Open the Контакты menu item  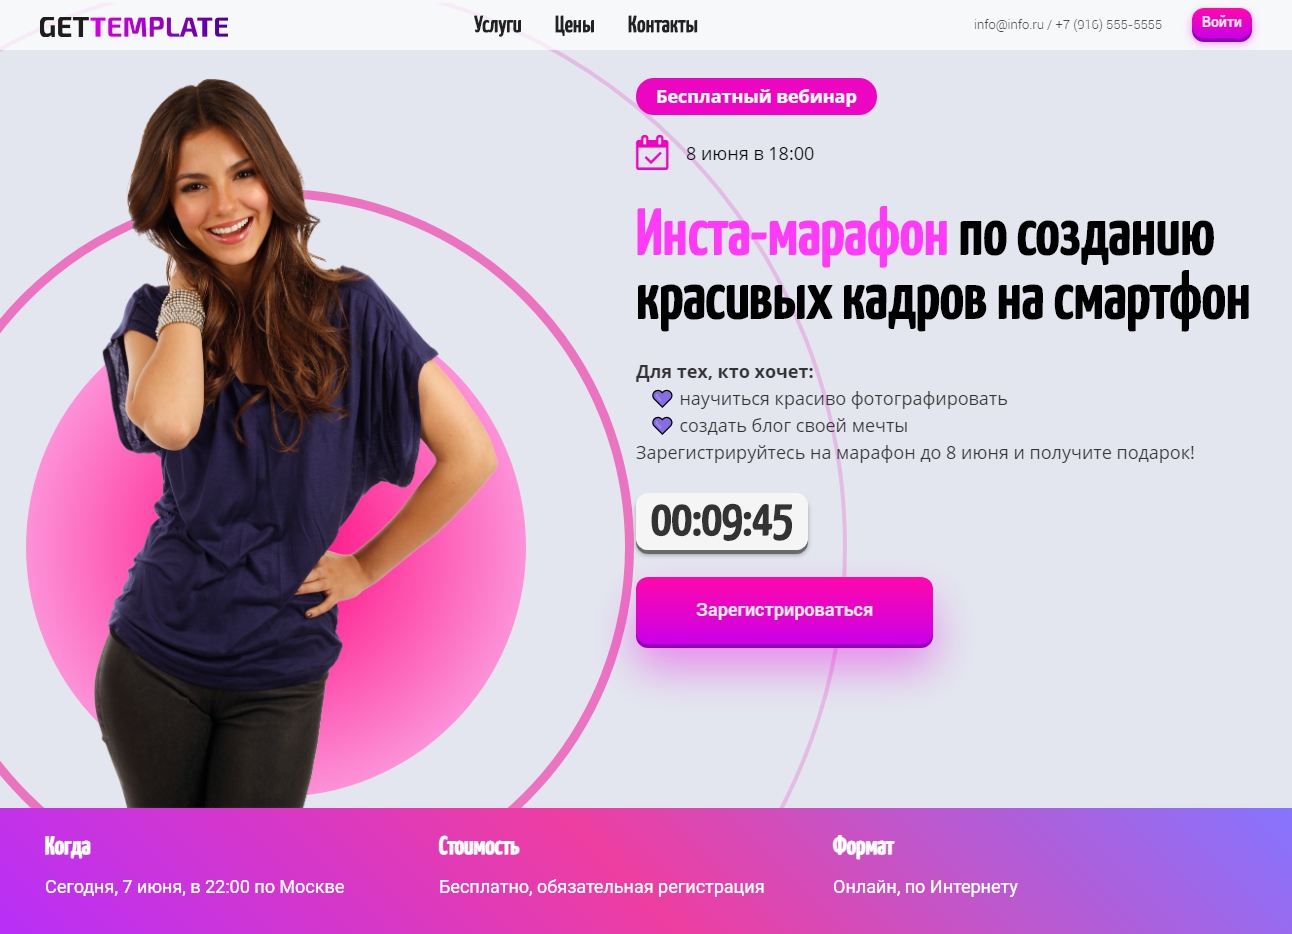(662, 25)
